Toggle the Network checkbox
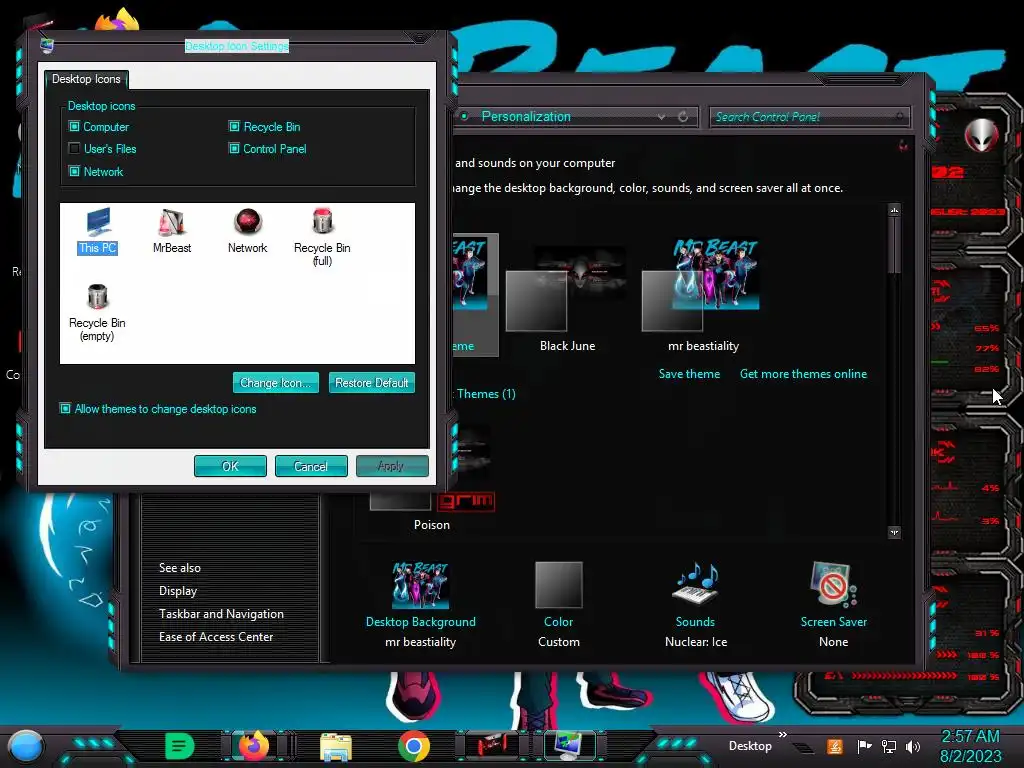Viewport: 1024px width, 768px height. (x=74, y=171)
